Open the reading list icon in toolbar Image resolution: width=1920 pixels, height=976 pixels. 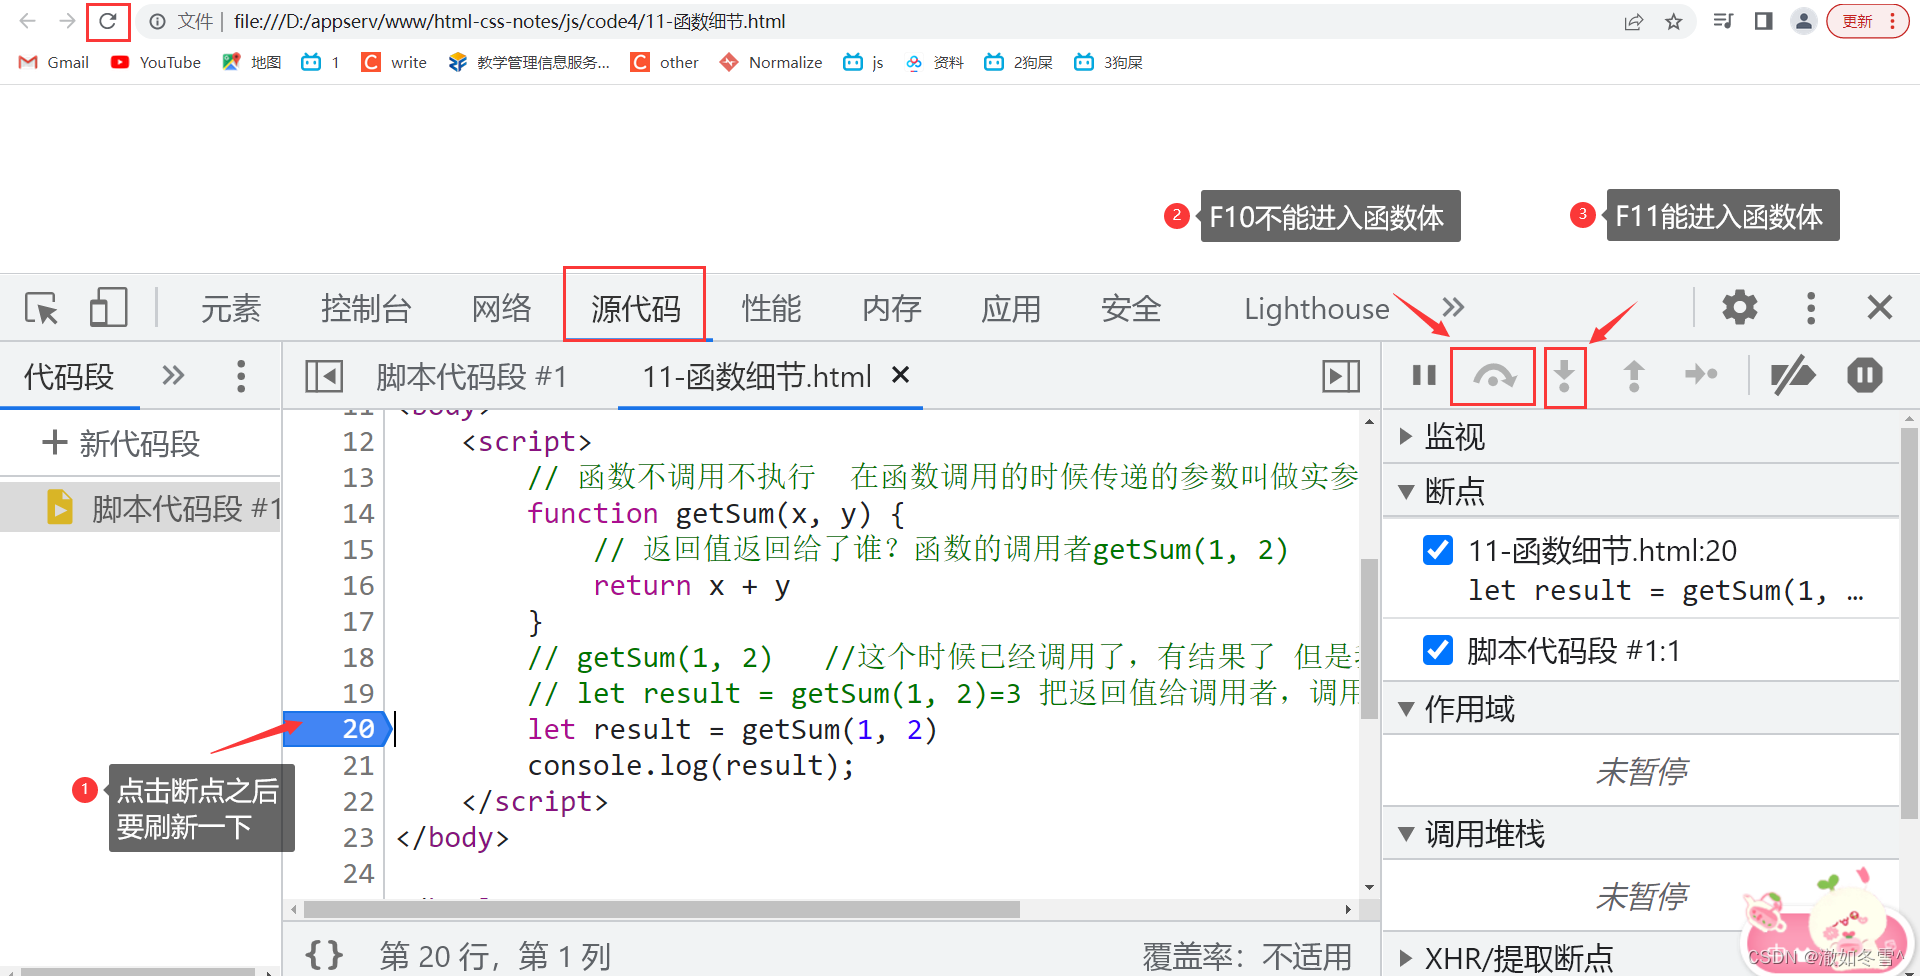(x=1723, y=21)
